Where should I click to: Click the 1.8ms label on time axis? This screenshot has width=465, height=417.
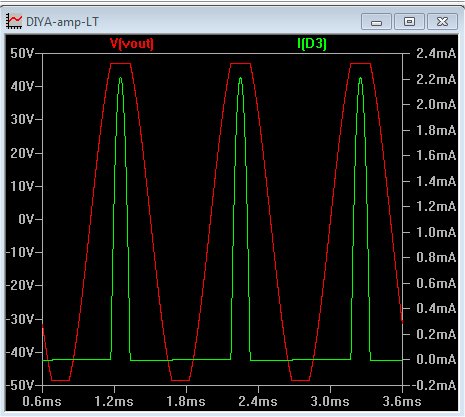pyautogui.click(x=186, y=401)
